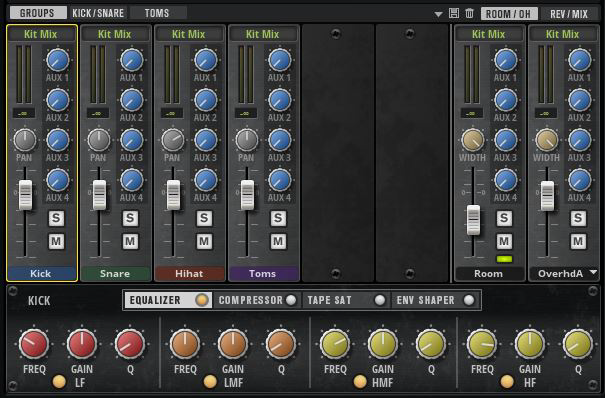Solo the OverhdA channel
605x398 pixels.
tap(578, 218)
